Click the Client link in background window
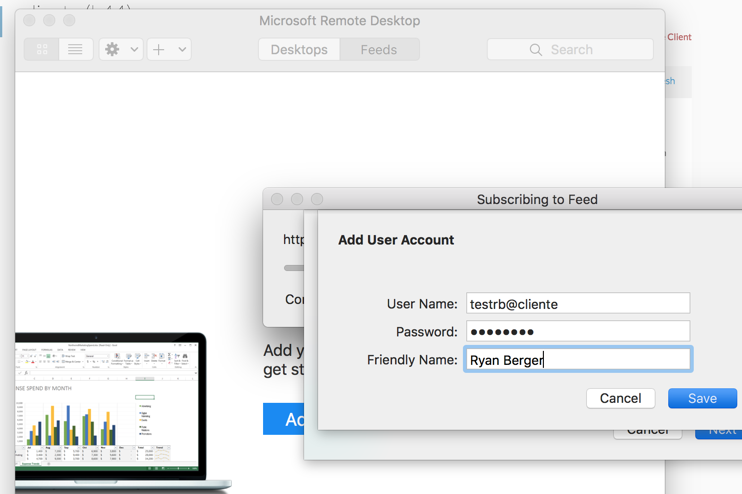This screenshot has width=742, height=494. [x=679, y=37]
